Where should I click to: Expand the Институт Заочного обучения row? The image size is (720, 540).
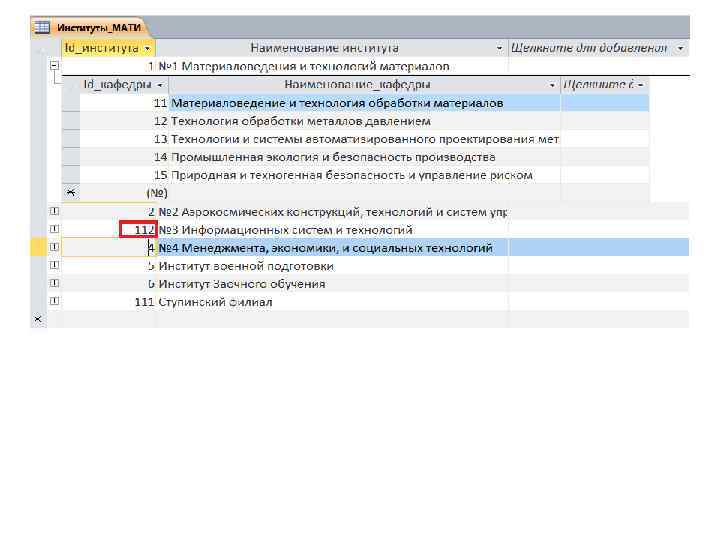54,283
